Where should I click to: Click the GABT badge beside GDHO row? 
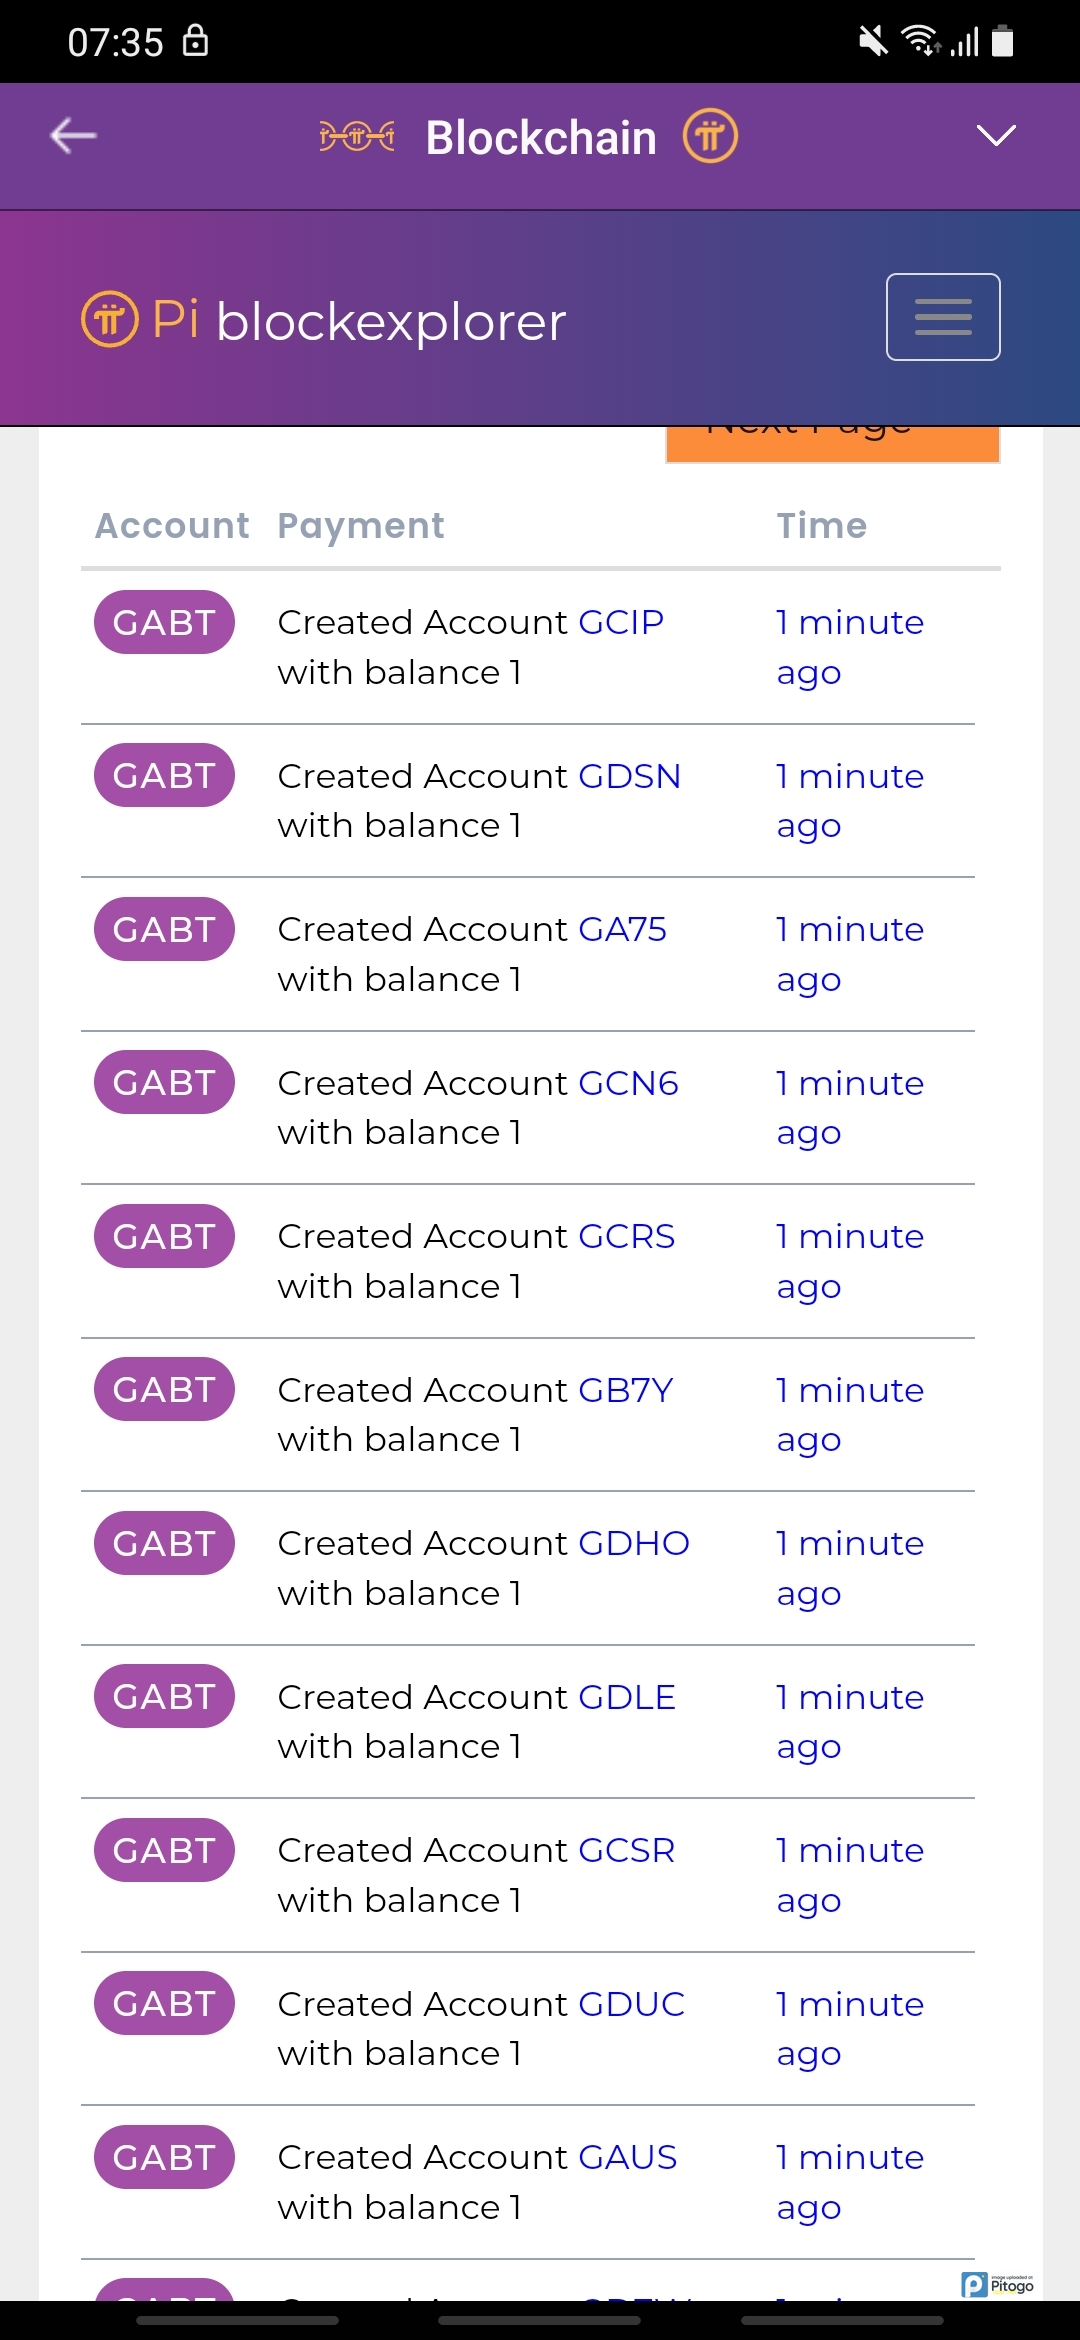164,1543
